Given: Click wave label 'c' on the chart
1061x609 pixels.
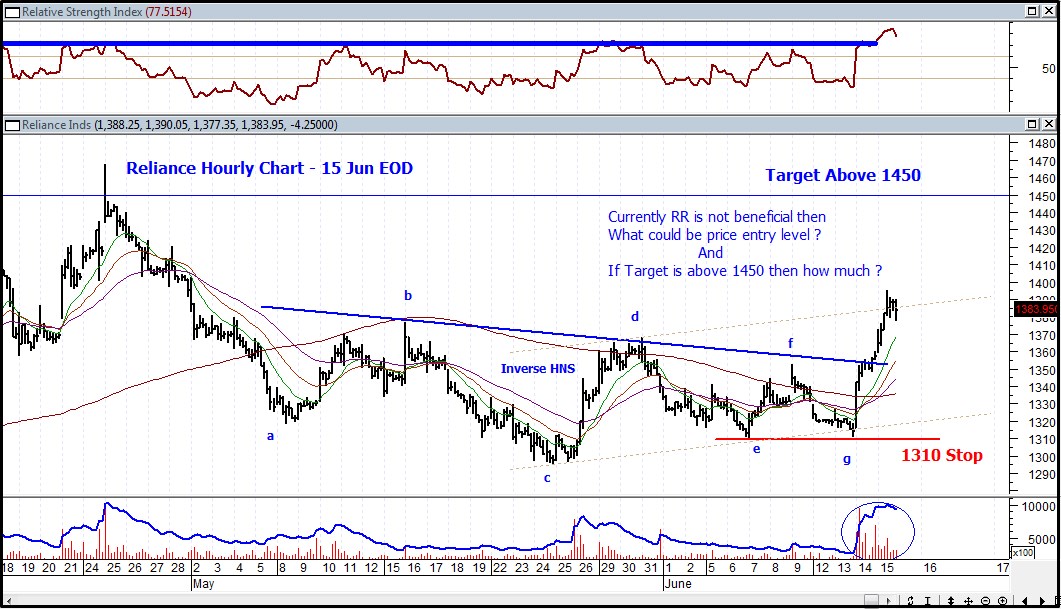Looking at the screenshot, I should (x=547, y=478).
